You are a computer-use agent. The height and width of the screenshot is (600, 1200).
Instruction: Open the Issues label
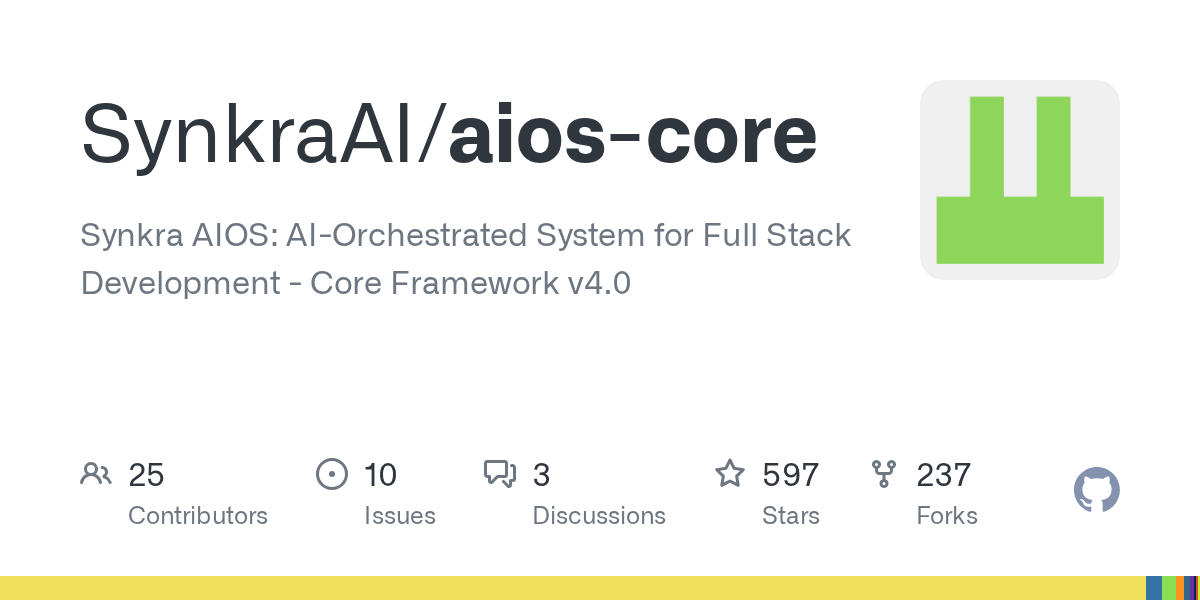[400, 516]
